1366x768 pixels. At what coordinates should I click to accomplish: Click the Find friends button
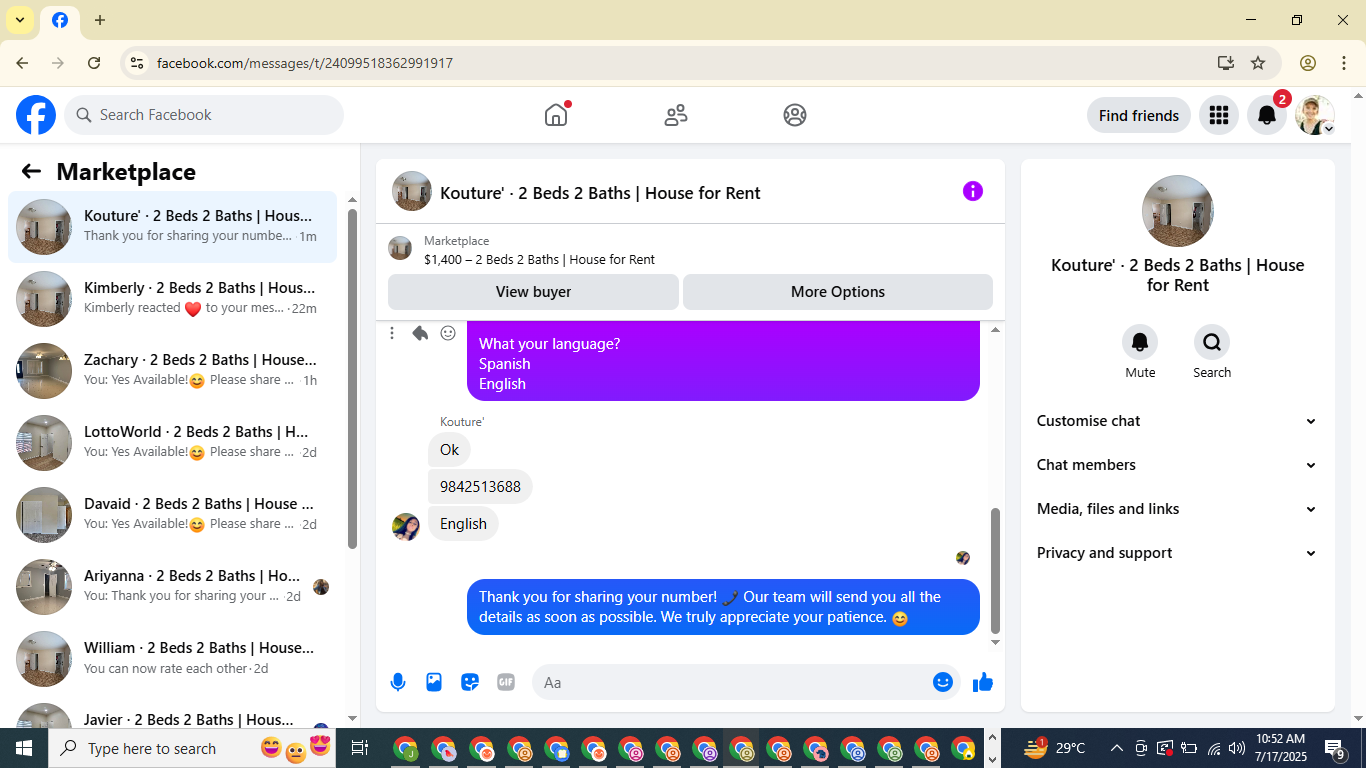(x=1139, y=115)
